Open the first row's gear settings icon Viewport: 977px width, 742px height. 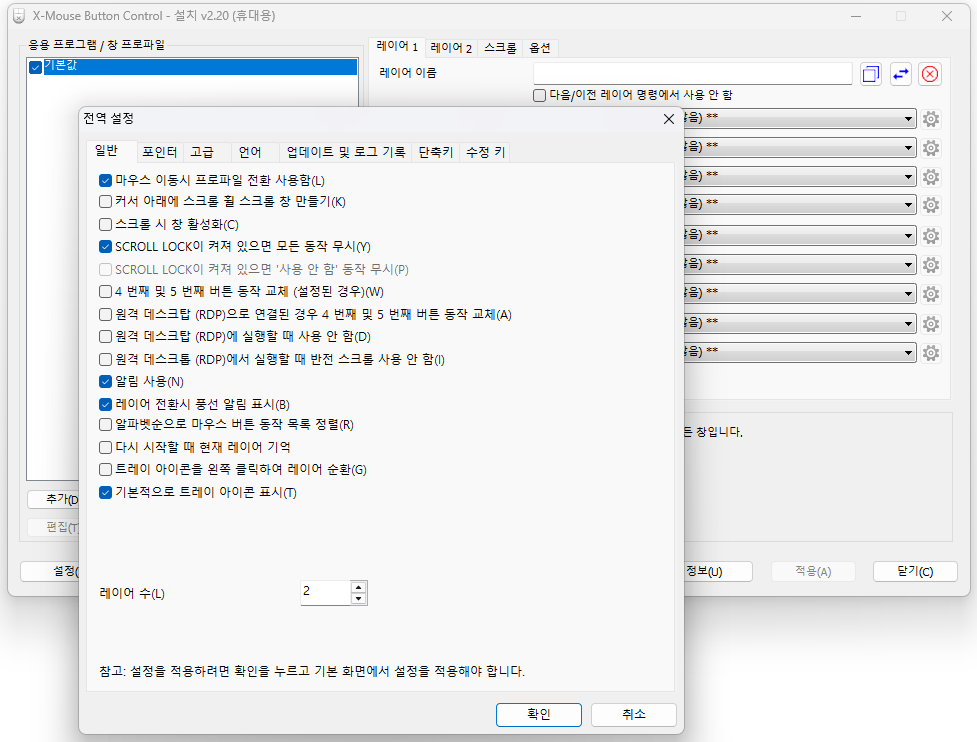[x=931, y=118]
